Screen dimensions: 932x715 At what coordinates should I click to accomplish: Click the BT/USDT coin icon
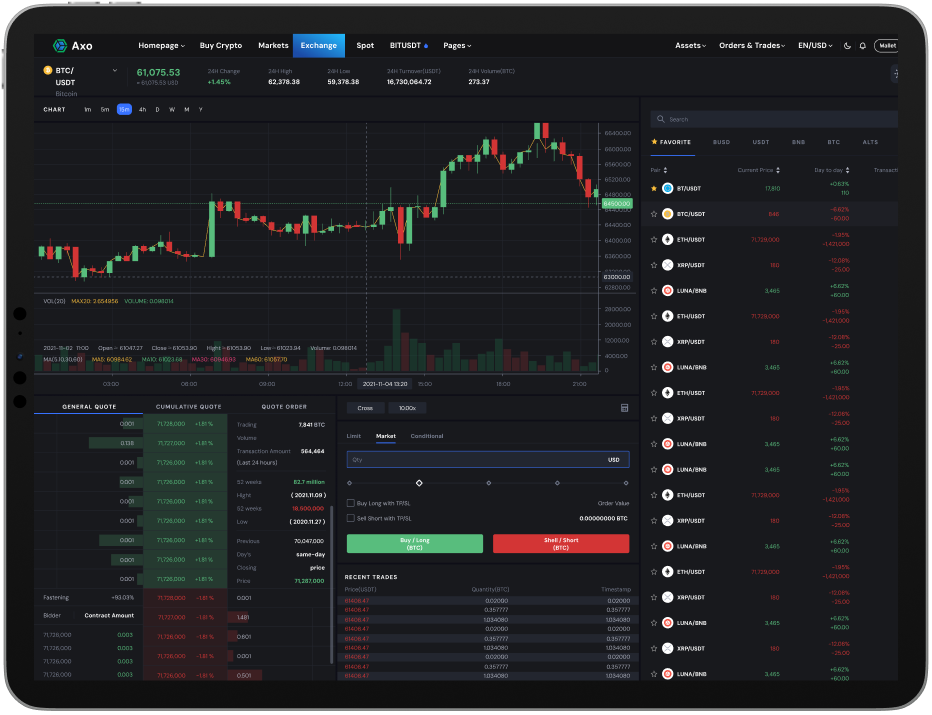click(667, 188)
